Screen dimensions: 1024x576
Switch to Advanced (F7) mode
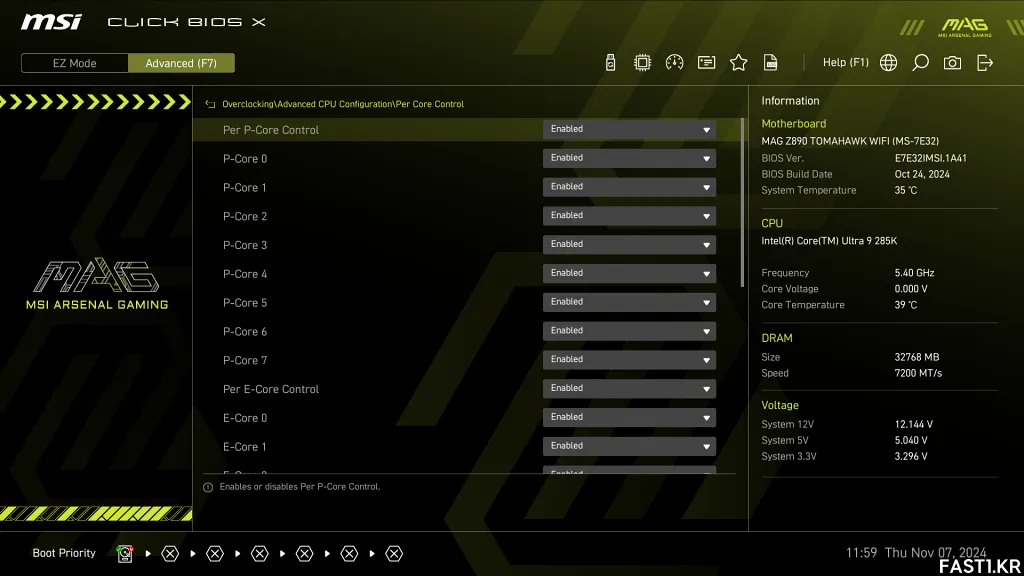coord(181,63)
